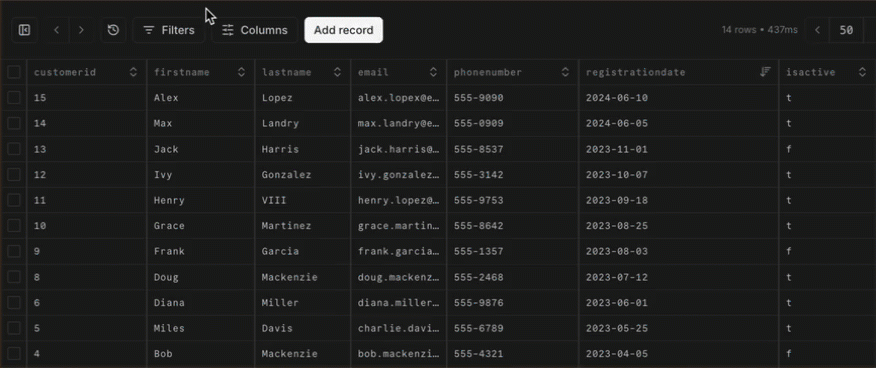Sort by the lastname column arrows
The width and height of the screenshot is (876, 368).
[x=337, y=72]
